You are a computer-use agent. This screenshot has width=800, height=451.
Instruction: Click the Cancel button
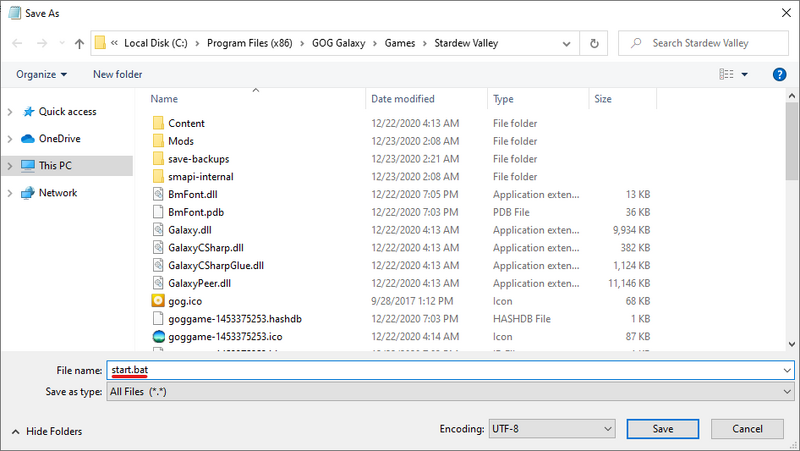click(x=747, y=429)
